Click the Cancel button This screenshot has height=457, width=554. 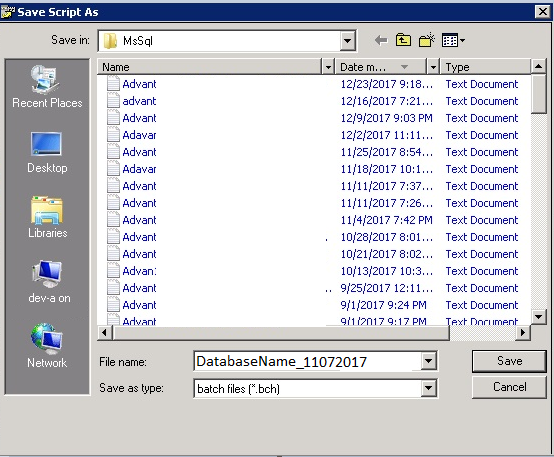(509, 387)
